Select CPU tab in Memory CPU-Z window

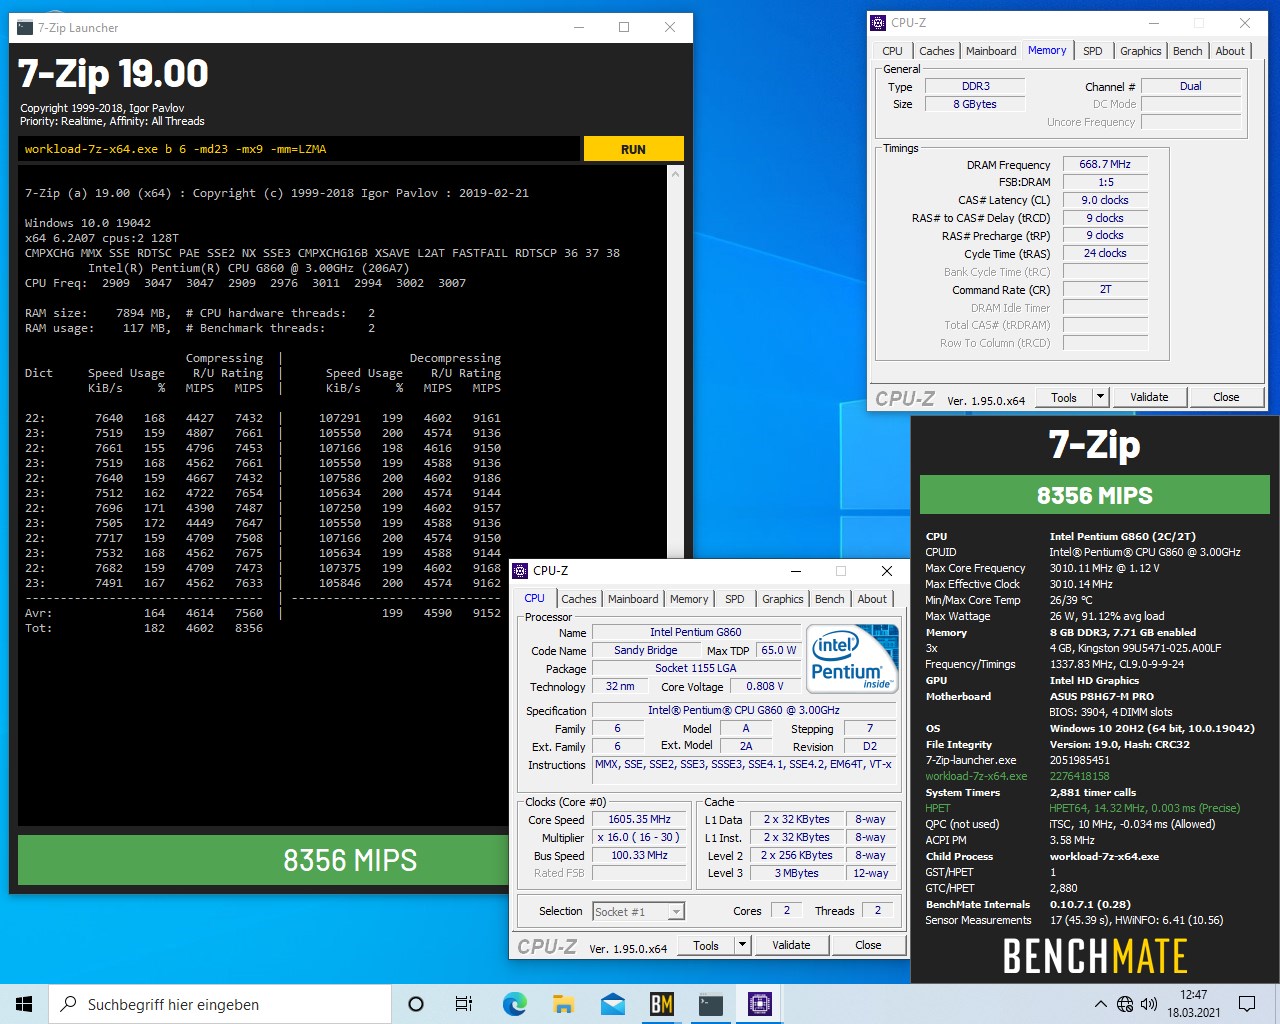pos(892,51)
